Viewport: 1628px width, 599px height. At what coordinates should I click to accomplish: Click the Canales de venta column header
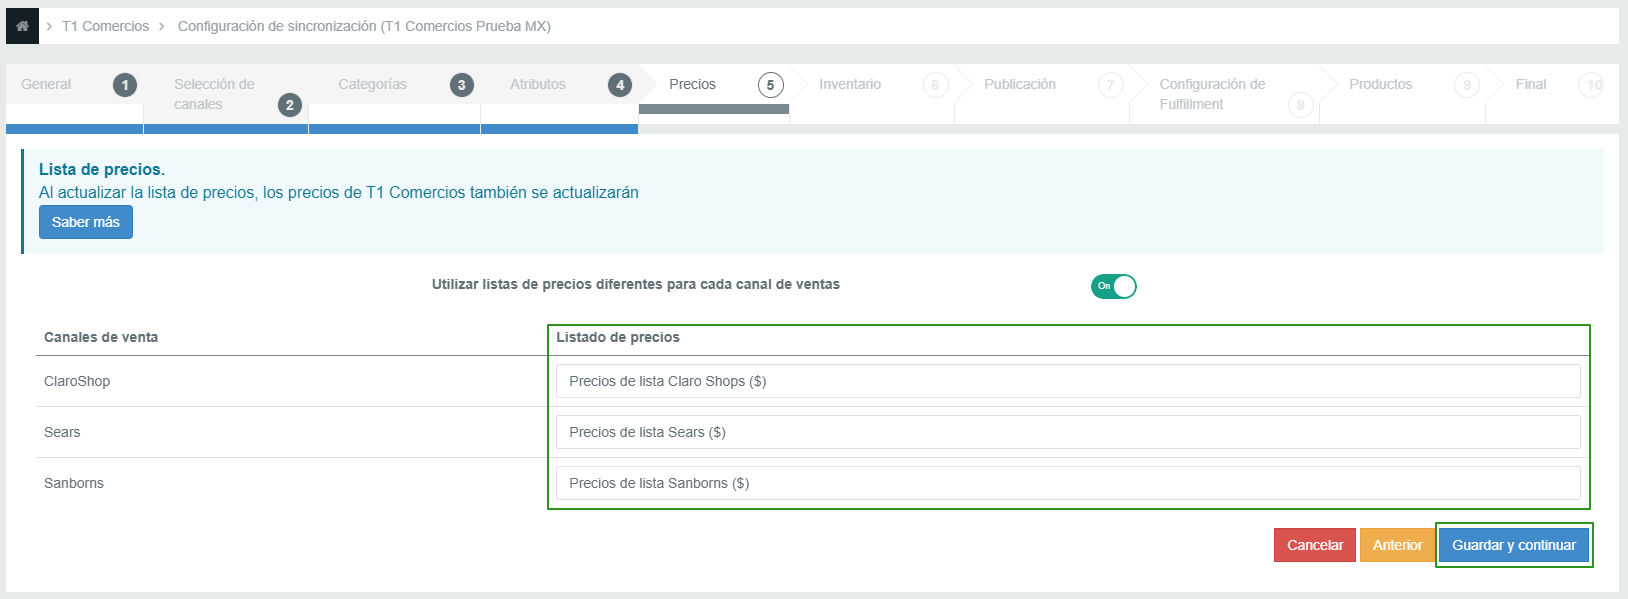tap(101, 337)
